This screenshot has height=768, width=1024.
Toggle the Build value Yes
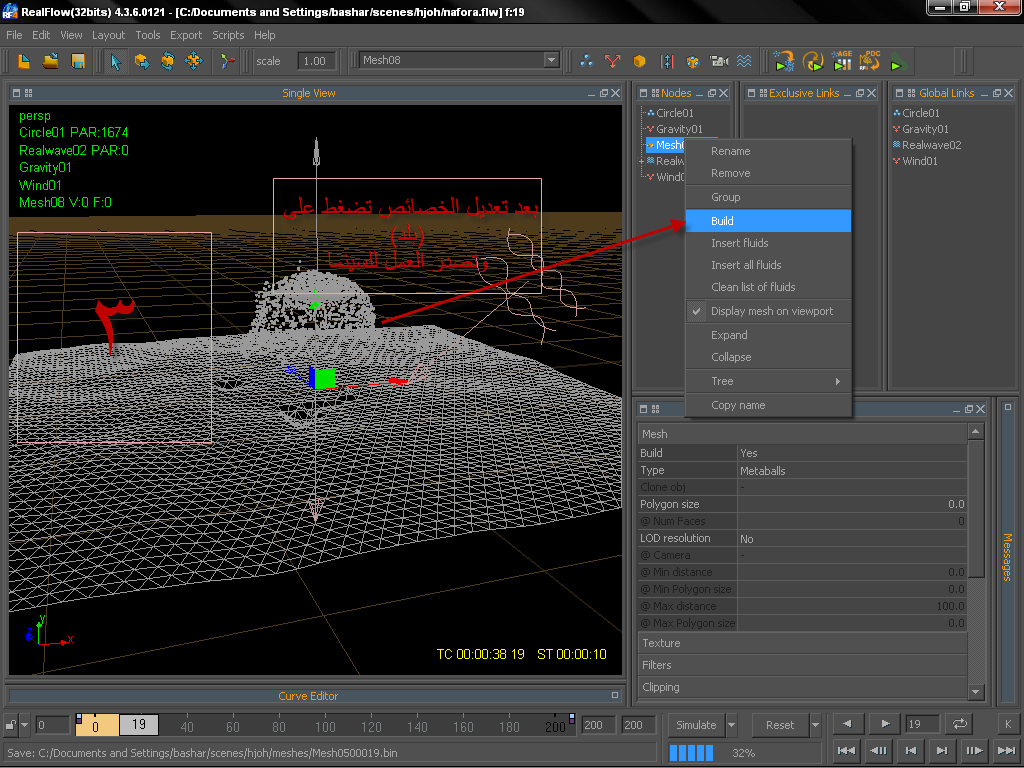click(x=852, y=453)
